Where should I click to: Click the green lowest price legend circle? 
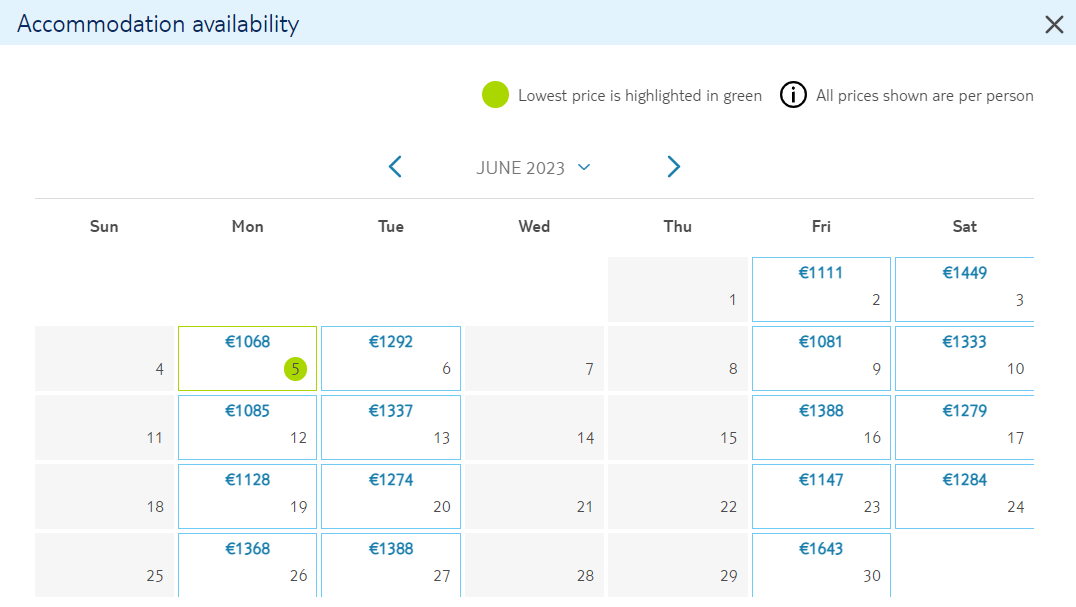click(495, 95)
